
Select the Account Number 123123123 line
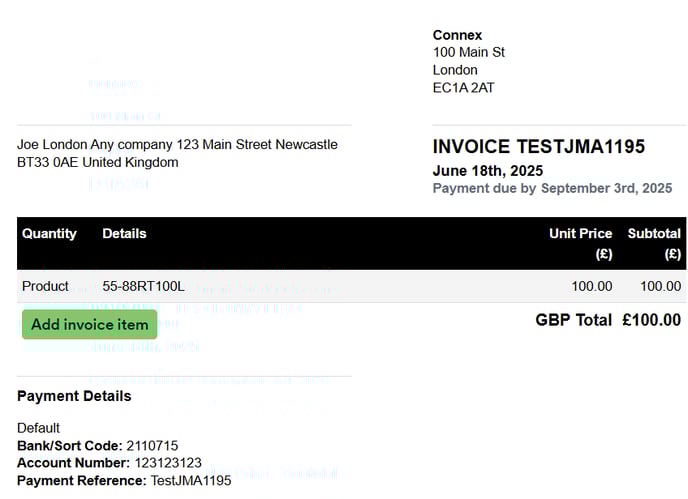pyautogui.click(x=109, y=463)
